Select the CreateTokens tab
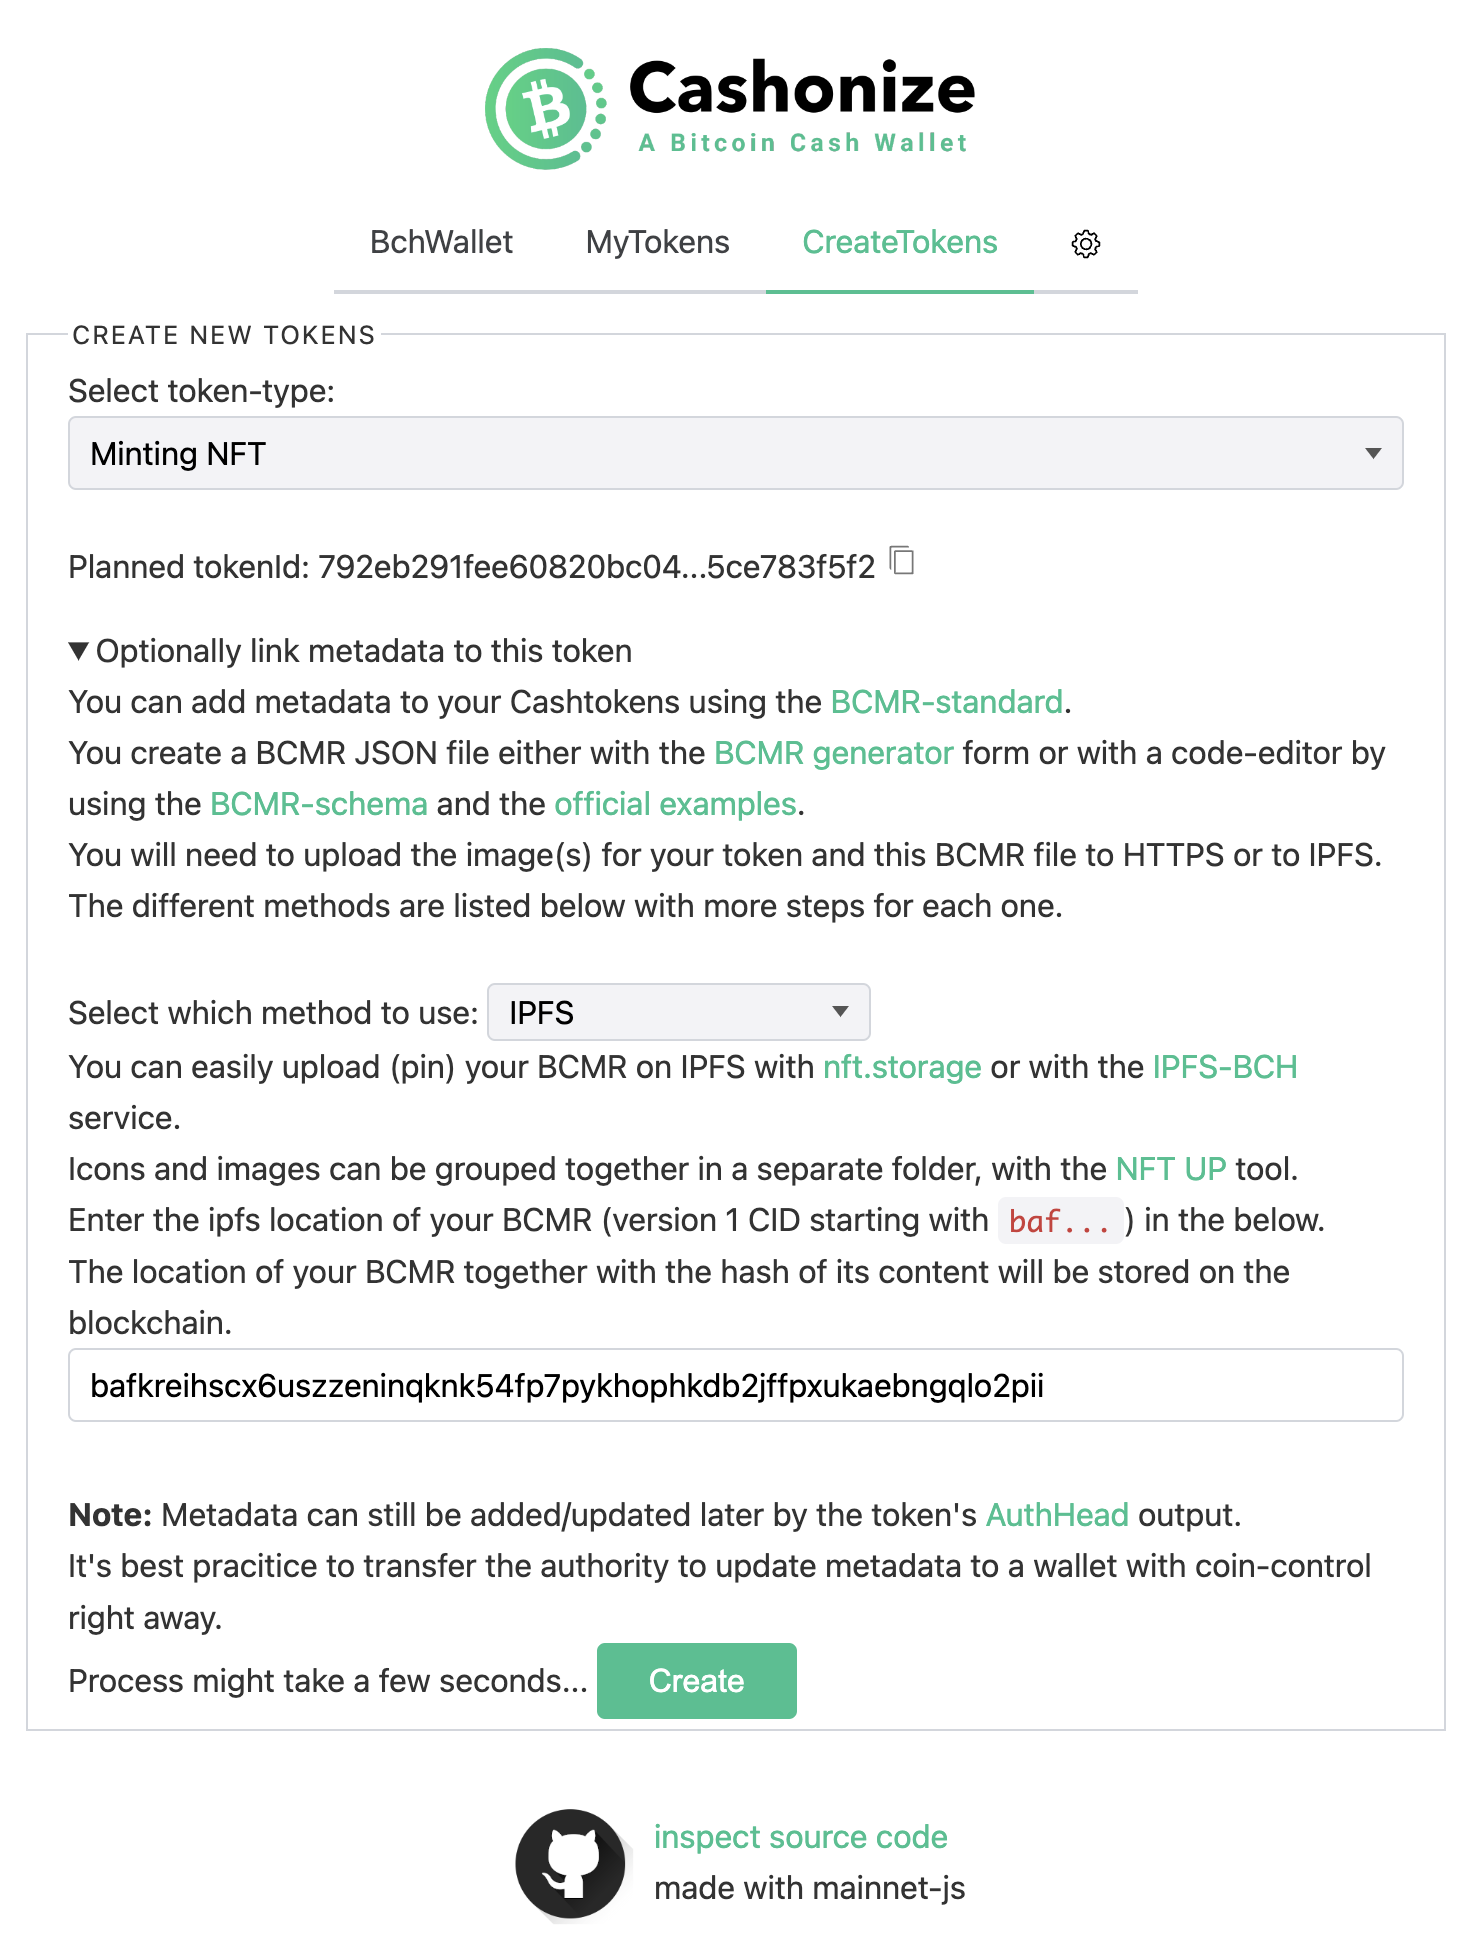Image resolution: width=1478 pixels, height=1944 pixels. click(x=899, y=242)
